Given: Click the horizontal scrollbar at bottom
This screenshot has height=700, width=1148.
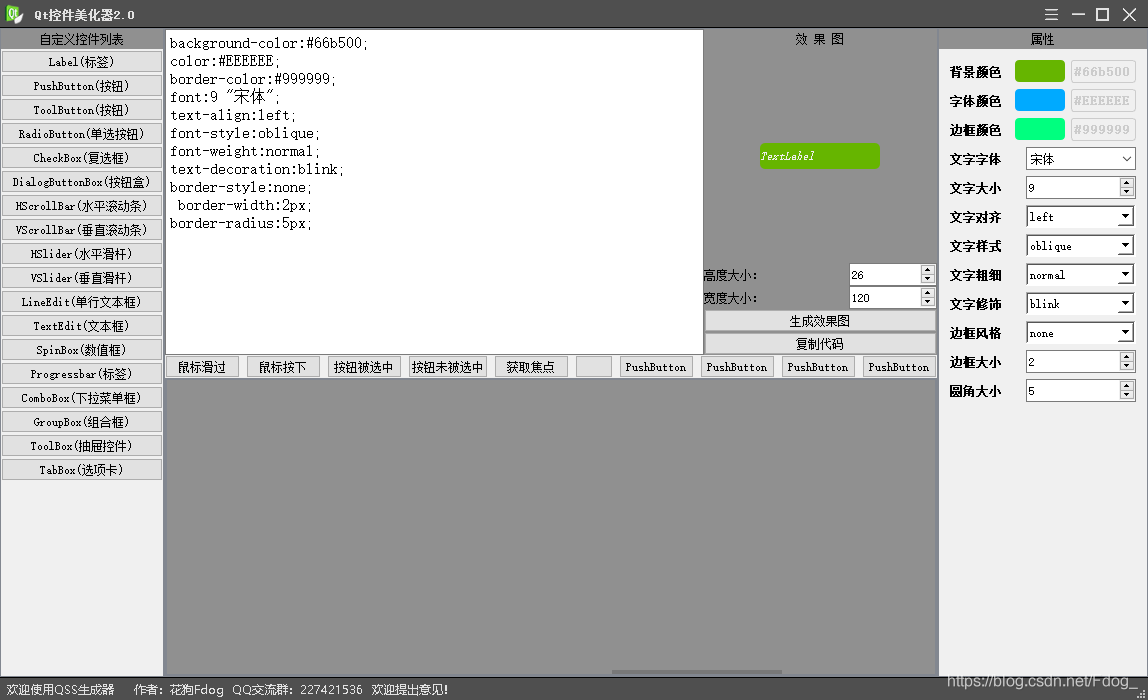Looking at the screenshot, I should [697, 671].
